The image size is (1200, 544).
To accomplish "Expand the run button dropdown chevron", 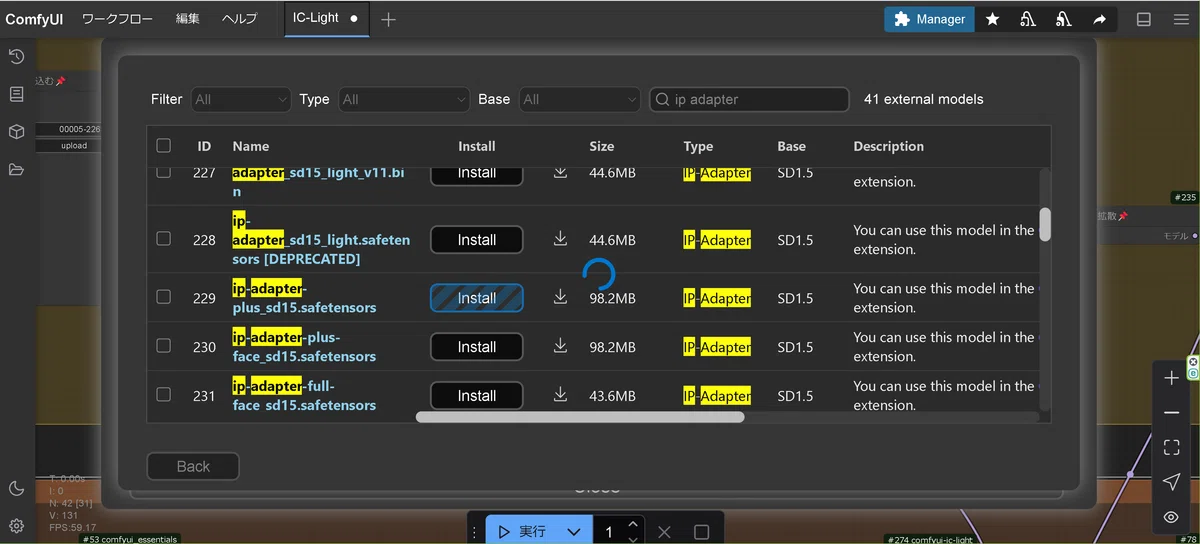I will [573, 532].
